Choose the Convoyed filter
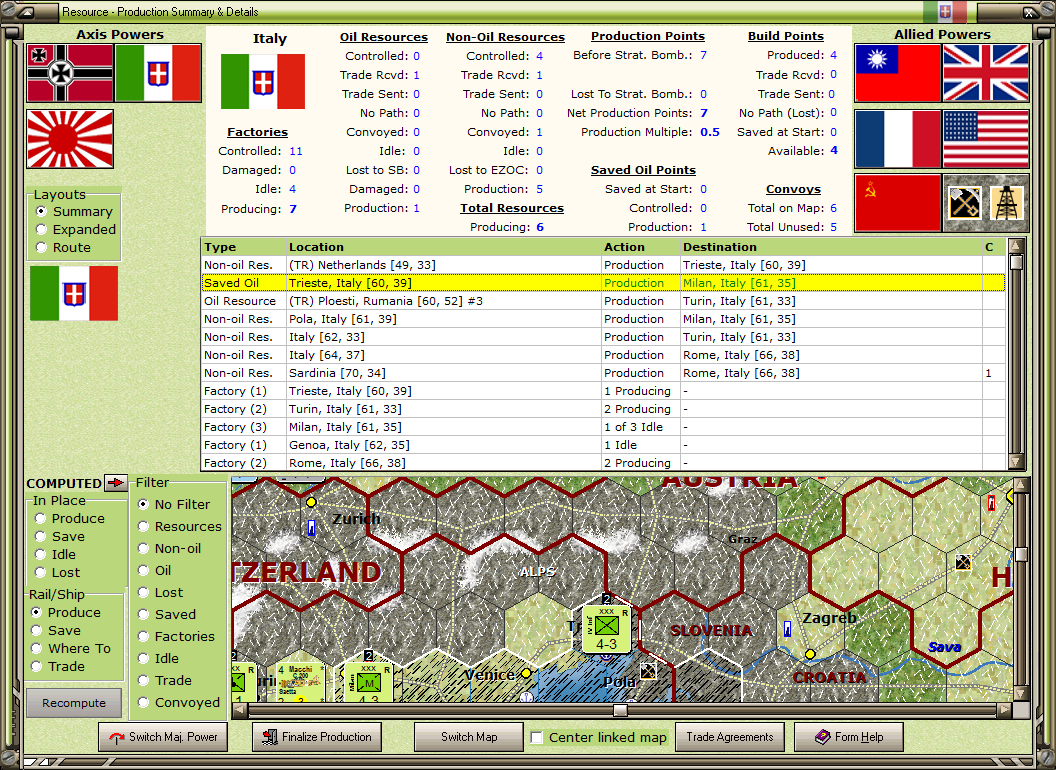 (x=143, y=702)
